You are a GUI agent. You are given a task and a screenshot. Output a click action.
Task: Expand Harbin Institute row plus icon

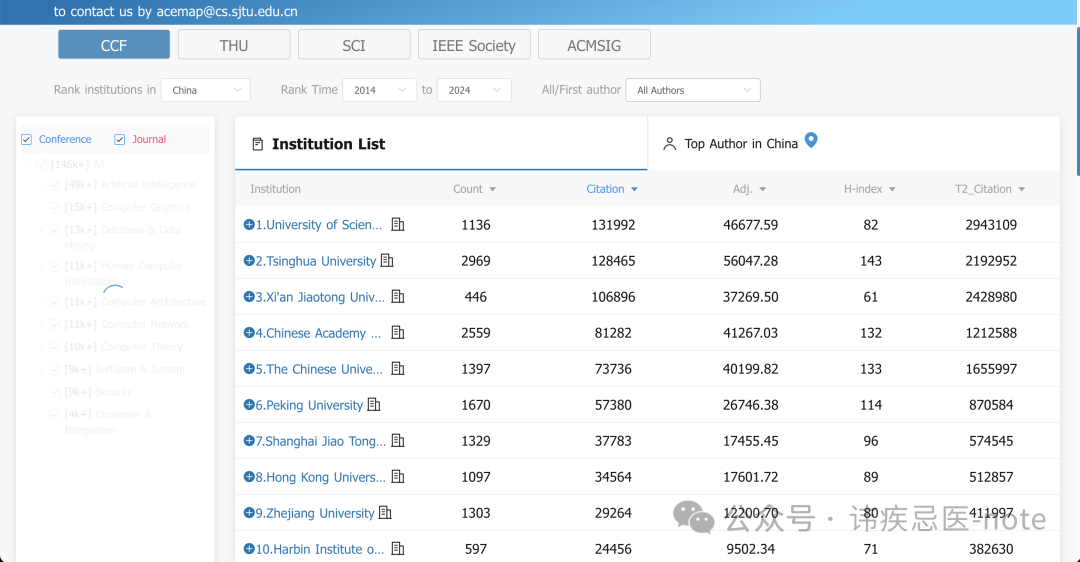point(249,548)
